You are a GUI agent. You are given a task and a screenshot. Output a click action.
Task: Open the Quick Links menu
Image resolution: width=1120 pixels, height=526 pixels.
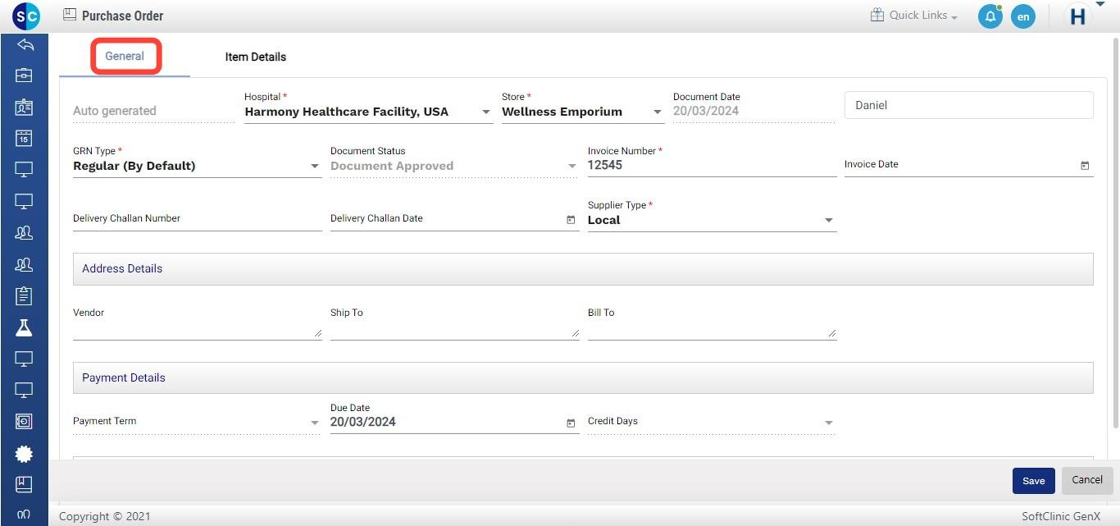914,16
